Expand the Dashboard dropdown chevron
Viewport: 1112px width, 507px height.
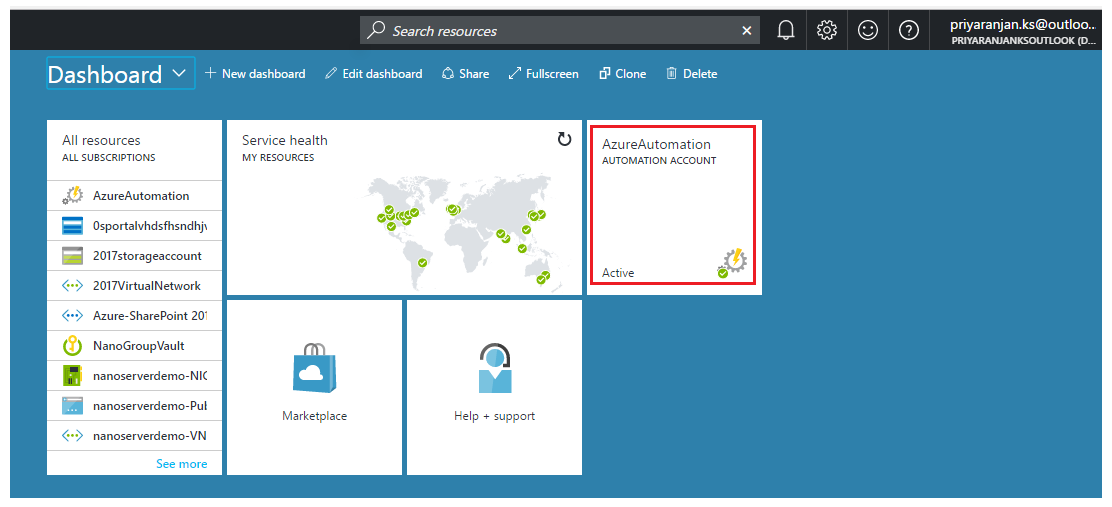[x=179, y=73]
